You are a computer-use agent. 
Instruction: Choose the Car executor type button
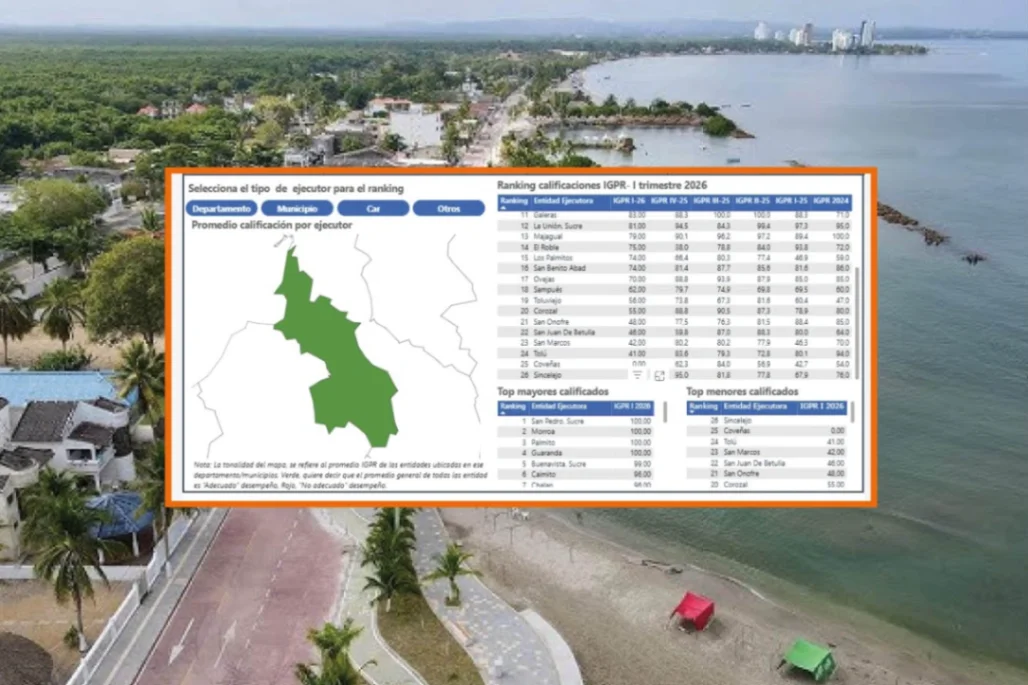[x=373, y=208]
